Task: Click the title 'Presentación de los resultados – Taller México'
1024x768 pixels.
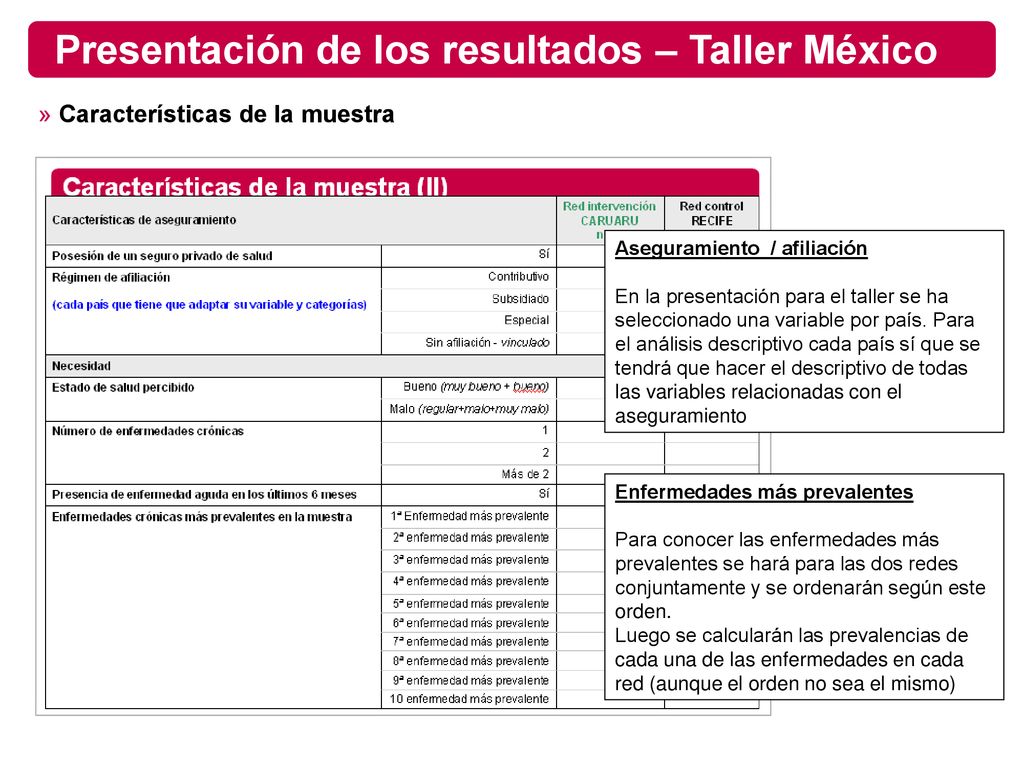Action: click(x=496, y=50)
